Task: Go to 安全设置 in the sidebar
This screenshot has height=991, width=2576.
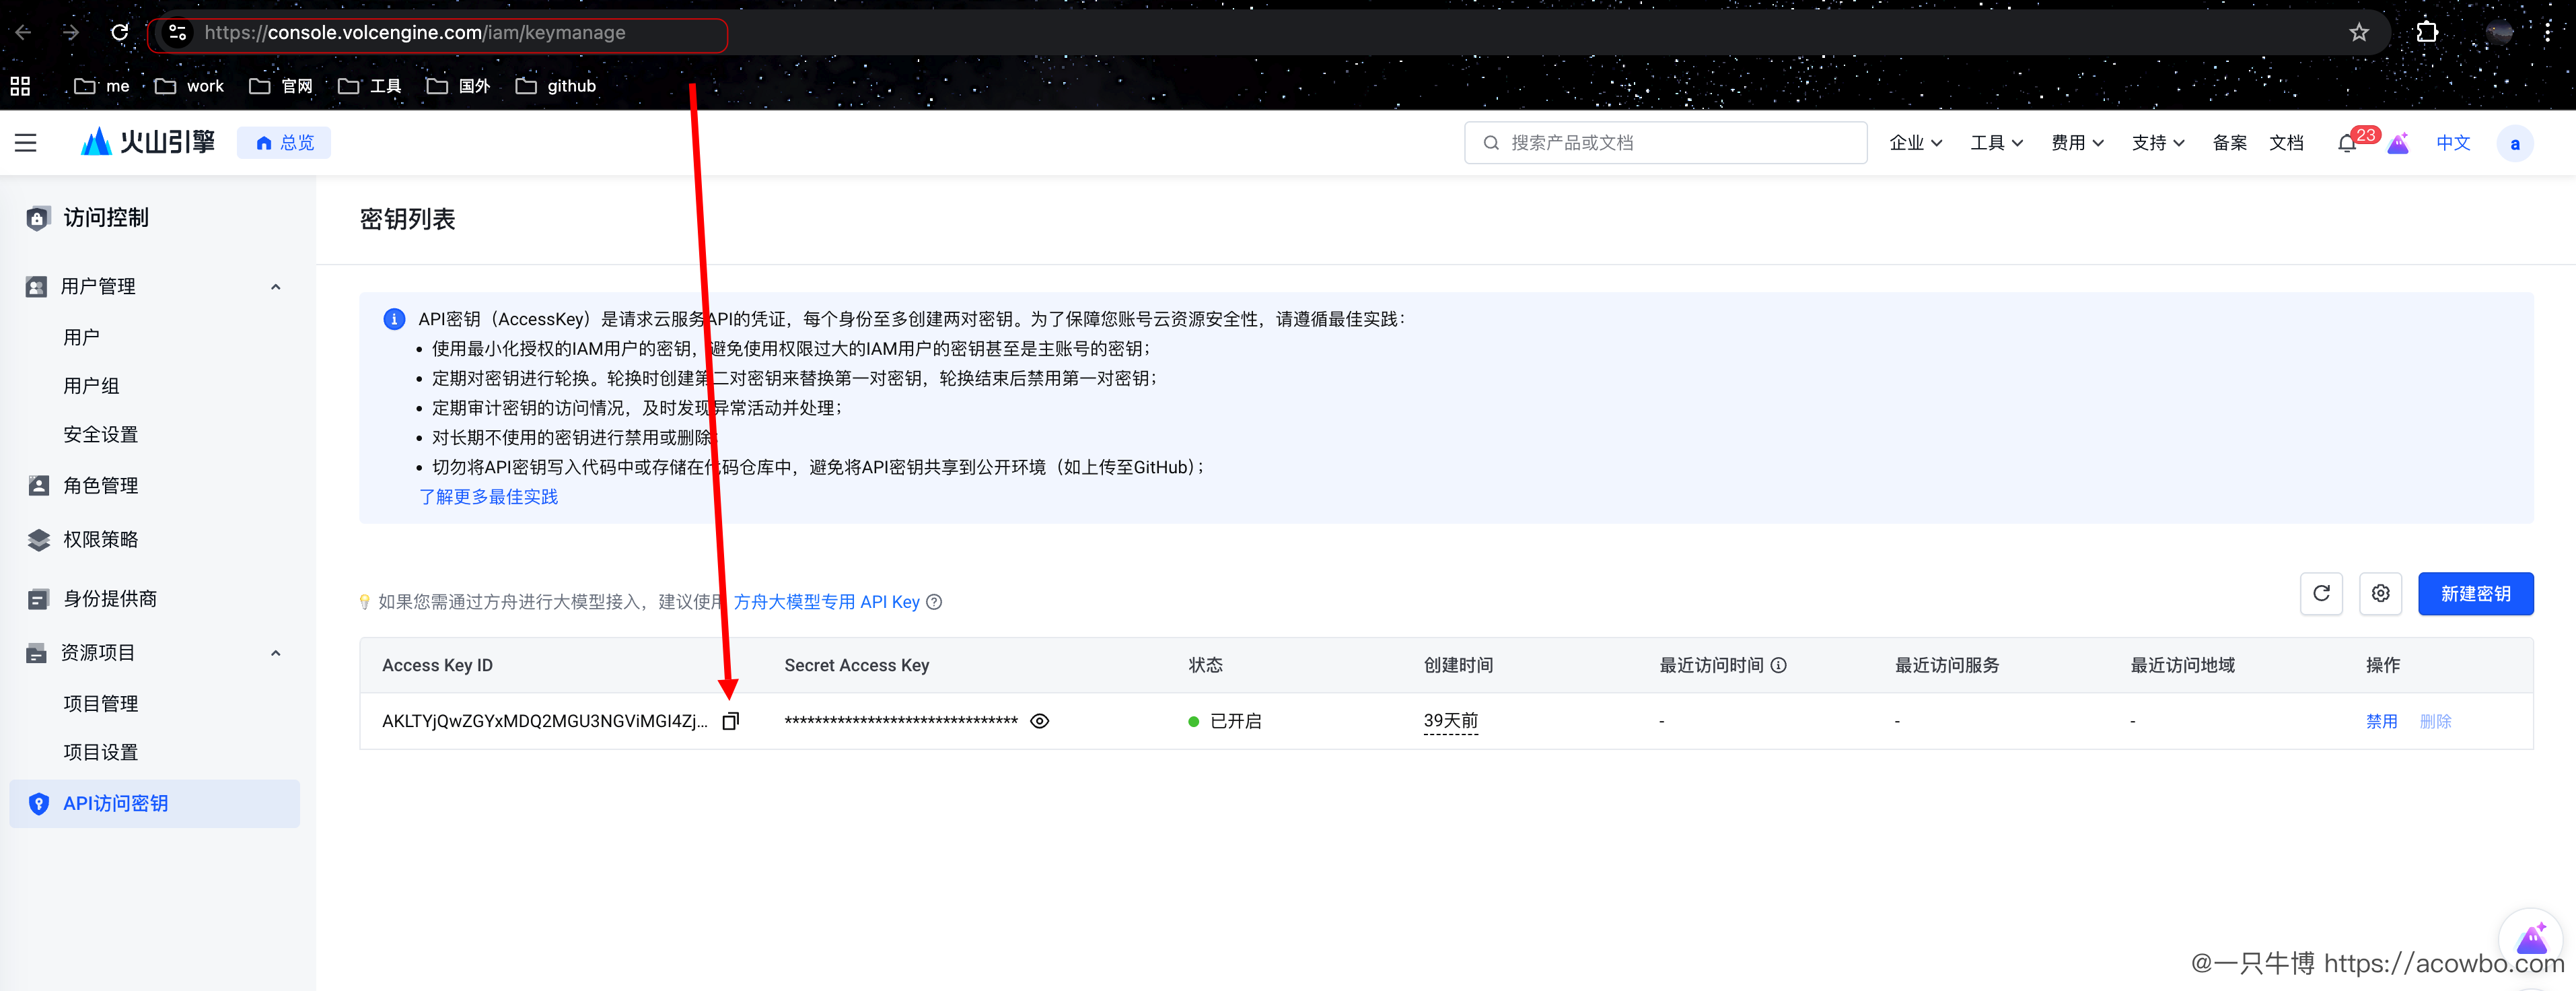Action: click(x=100, y=435)
